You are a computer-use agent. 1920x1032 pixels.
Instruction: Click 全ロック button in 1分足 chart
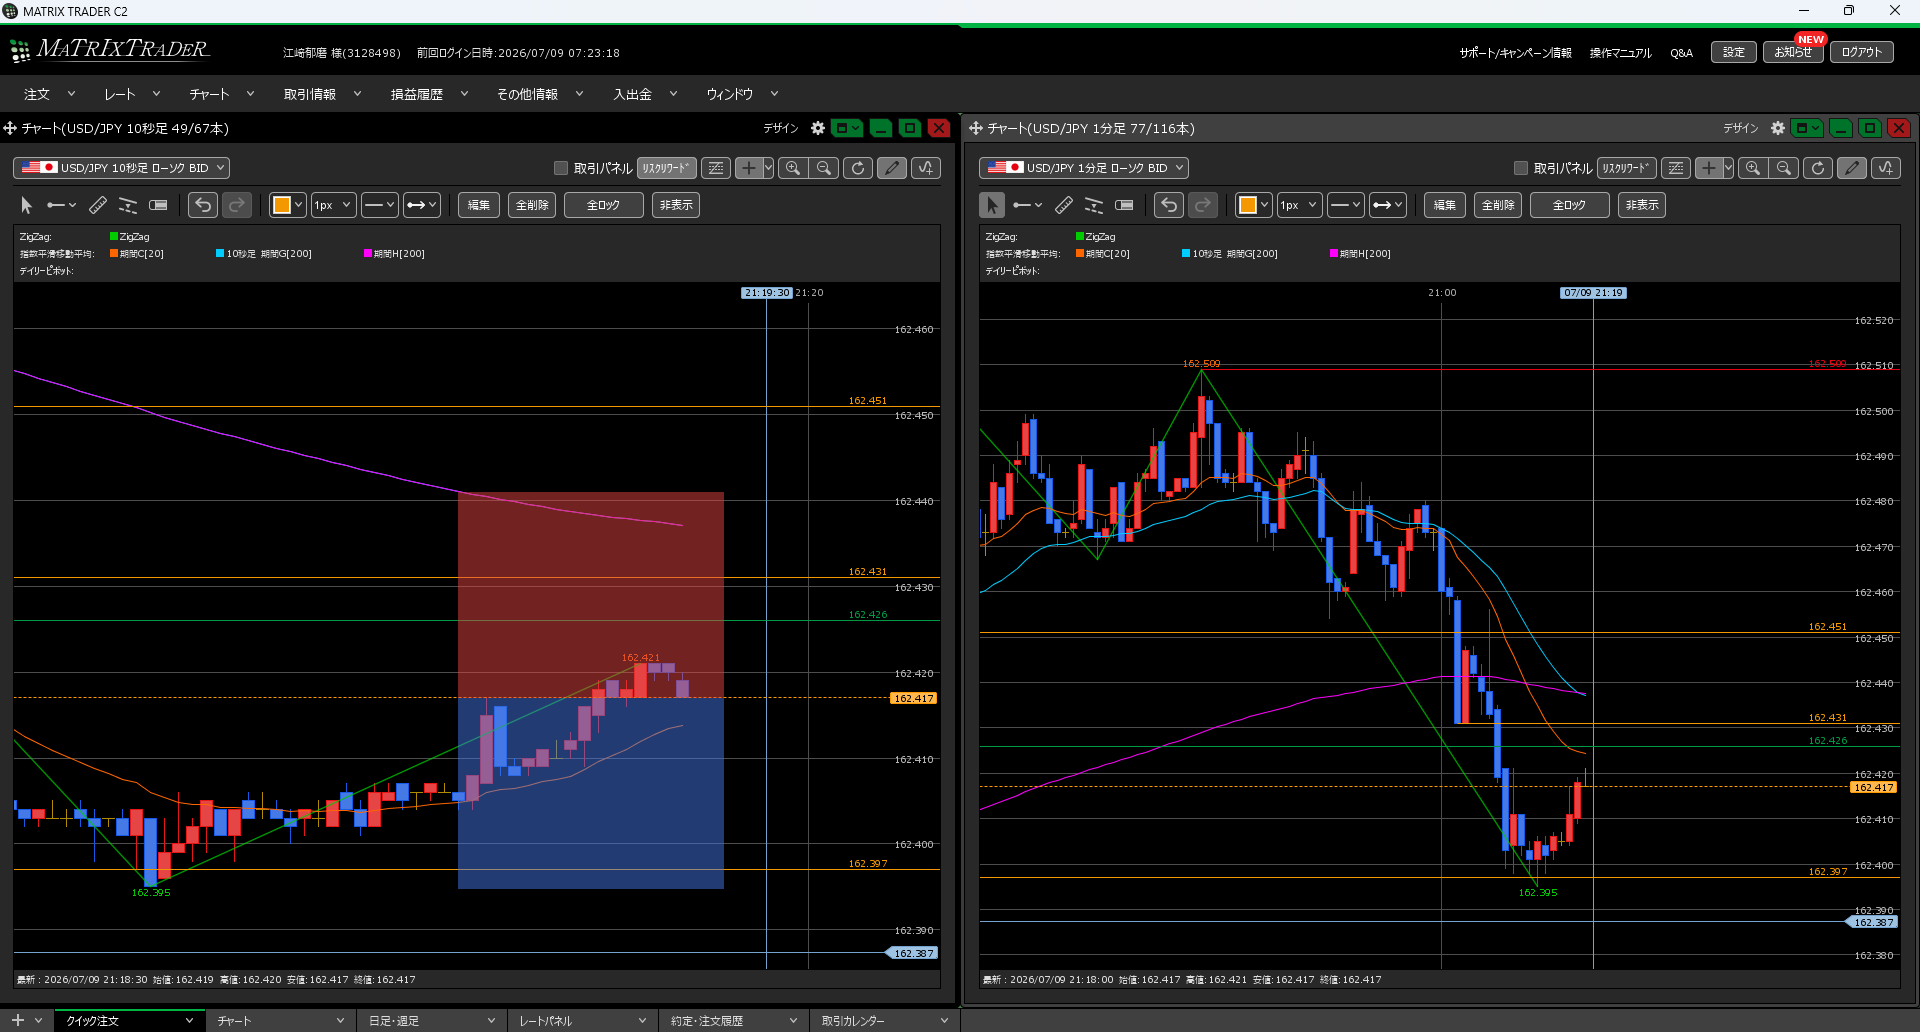(1569, 205)
